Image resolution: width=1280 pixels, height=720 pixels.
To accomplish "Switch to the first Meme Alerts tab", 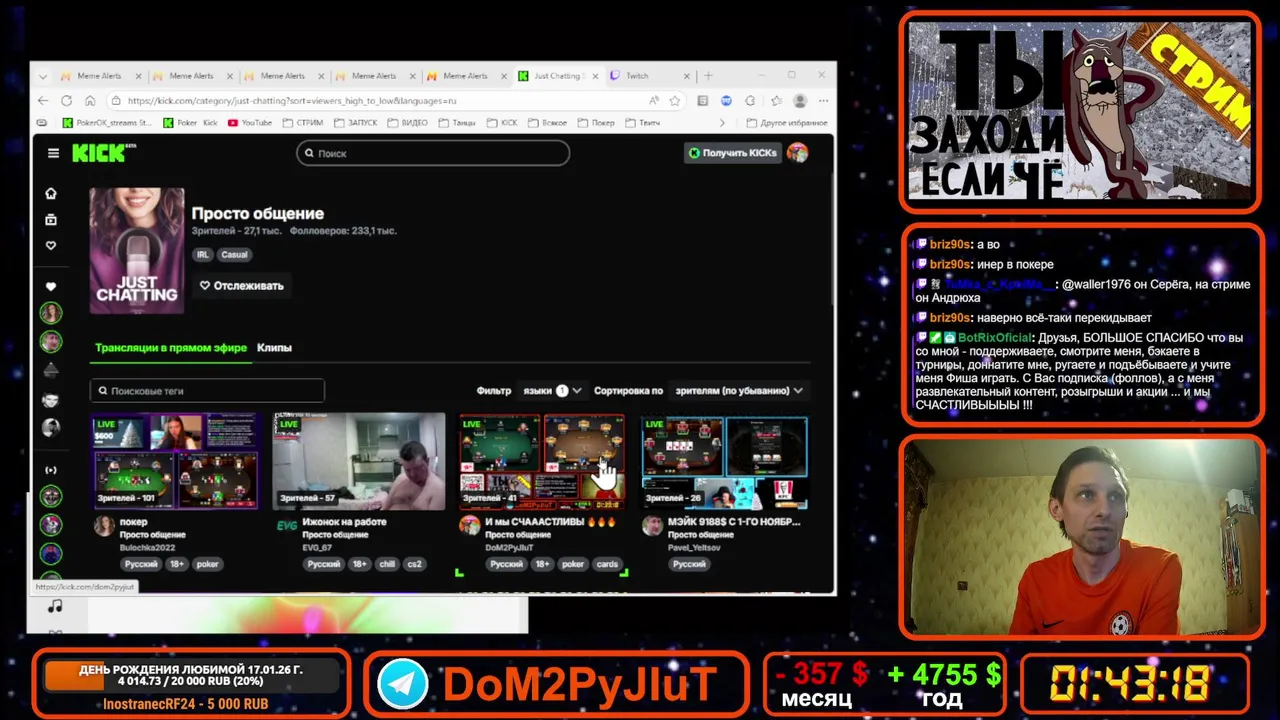I will click(100, 76).
